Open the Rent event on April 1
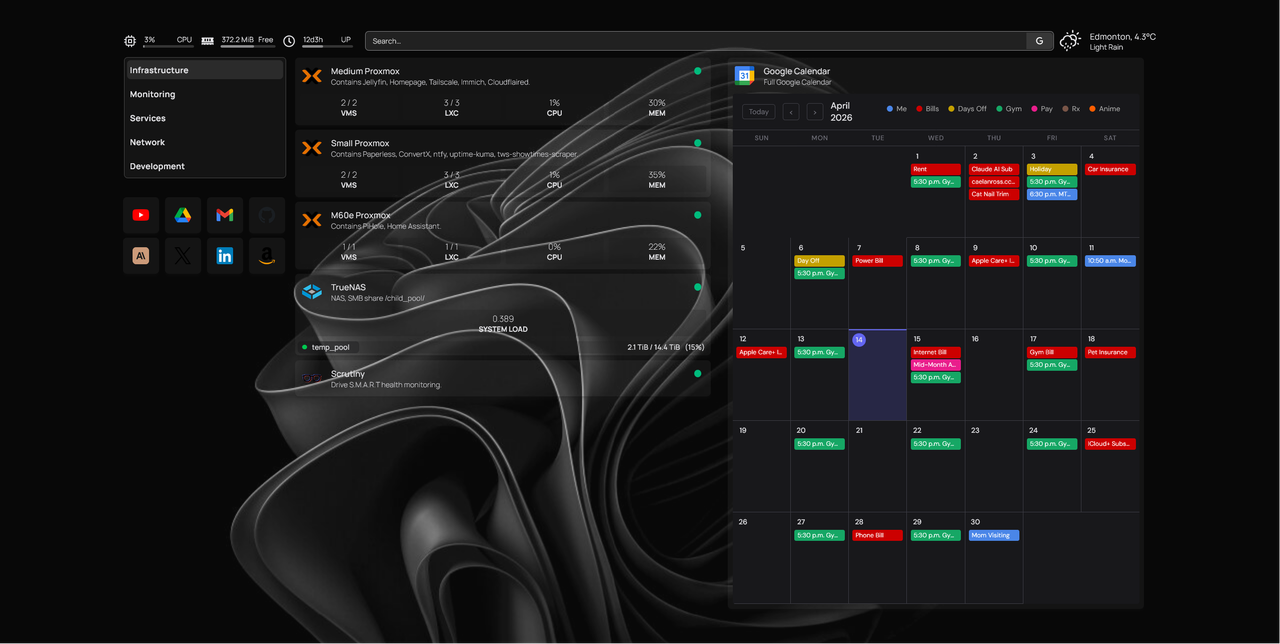The height and width of the screenshot is (644, 1280). (x=935, y=169)
